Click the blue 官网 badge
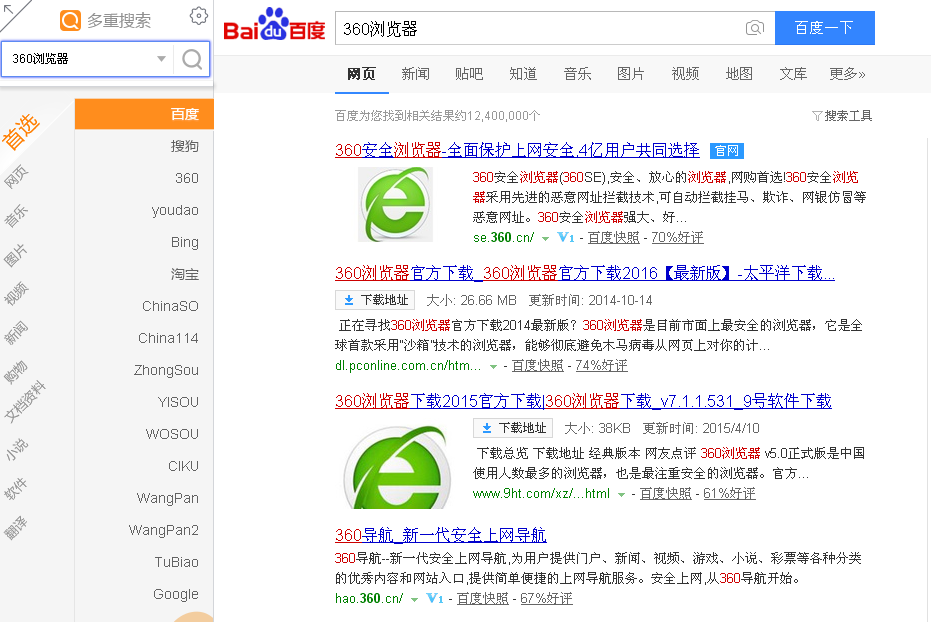Screen dimensions: 931x622 (727, 151)
